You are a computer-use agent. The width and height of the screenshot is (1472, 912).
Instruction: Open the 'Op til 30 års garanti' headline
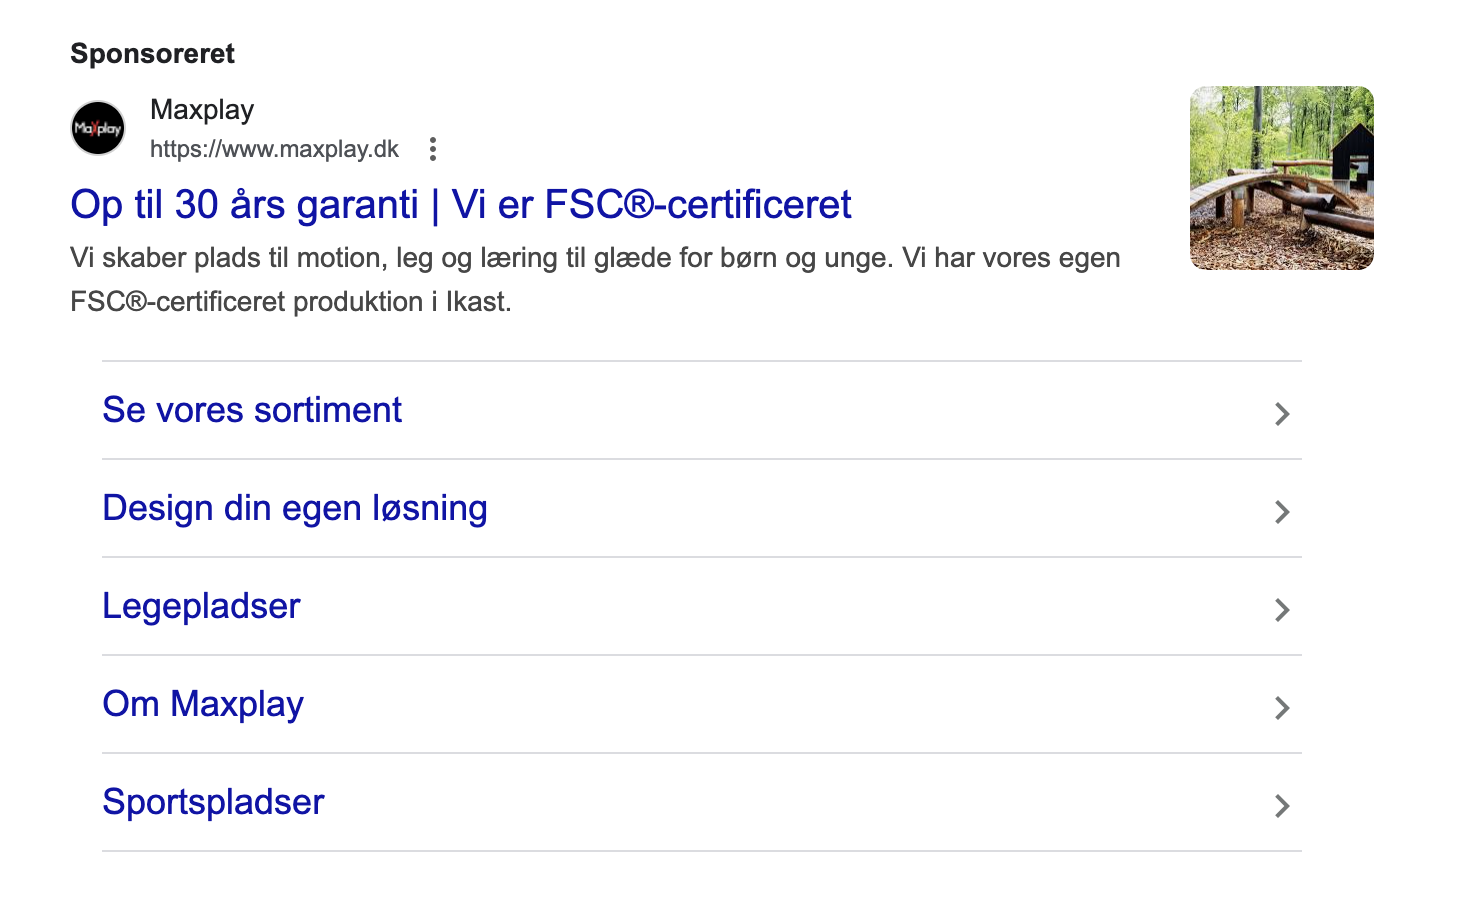pyautogui.click(x=244, y=205)
